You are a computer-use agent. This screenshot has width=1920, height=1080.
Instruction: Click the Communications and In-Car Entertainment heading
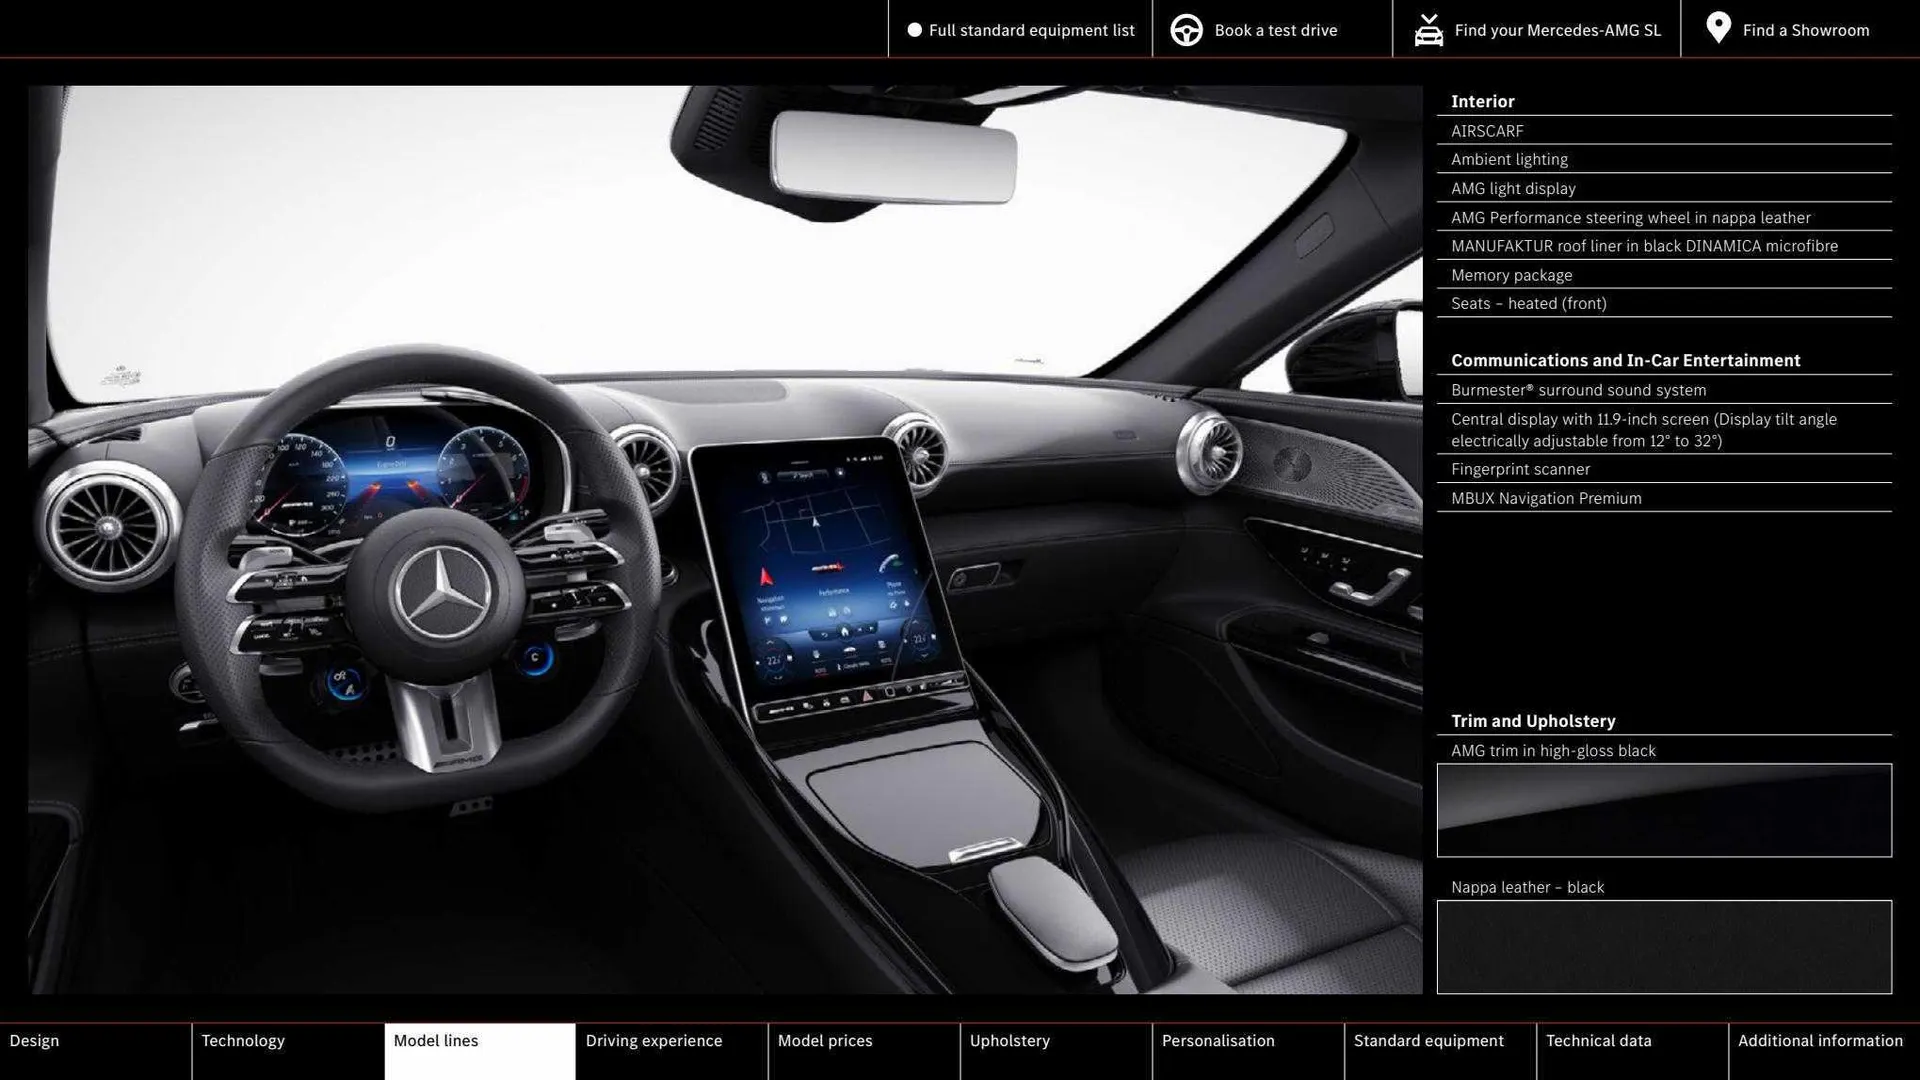(1626, 360)
